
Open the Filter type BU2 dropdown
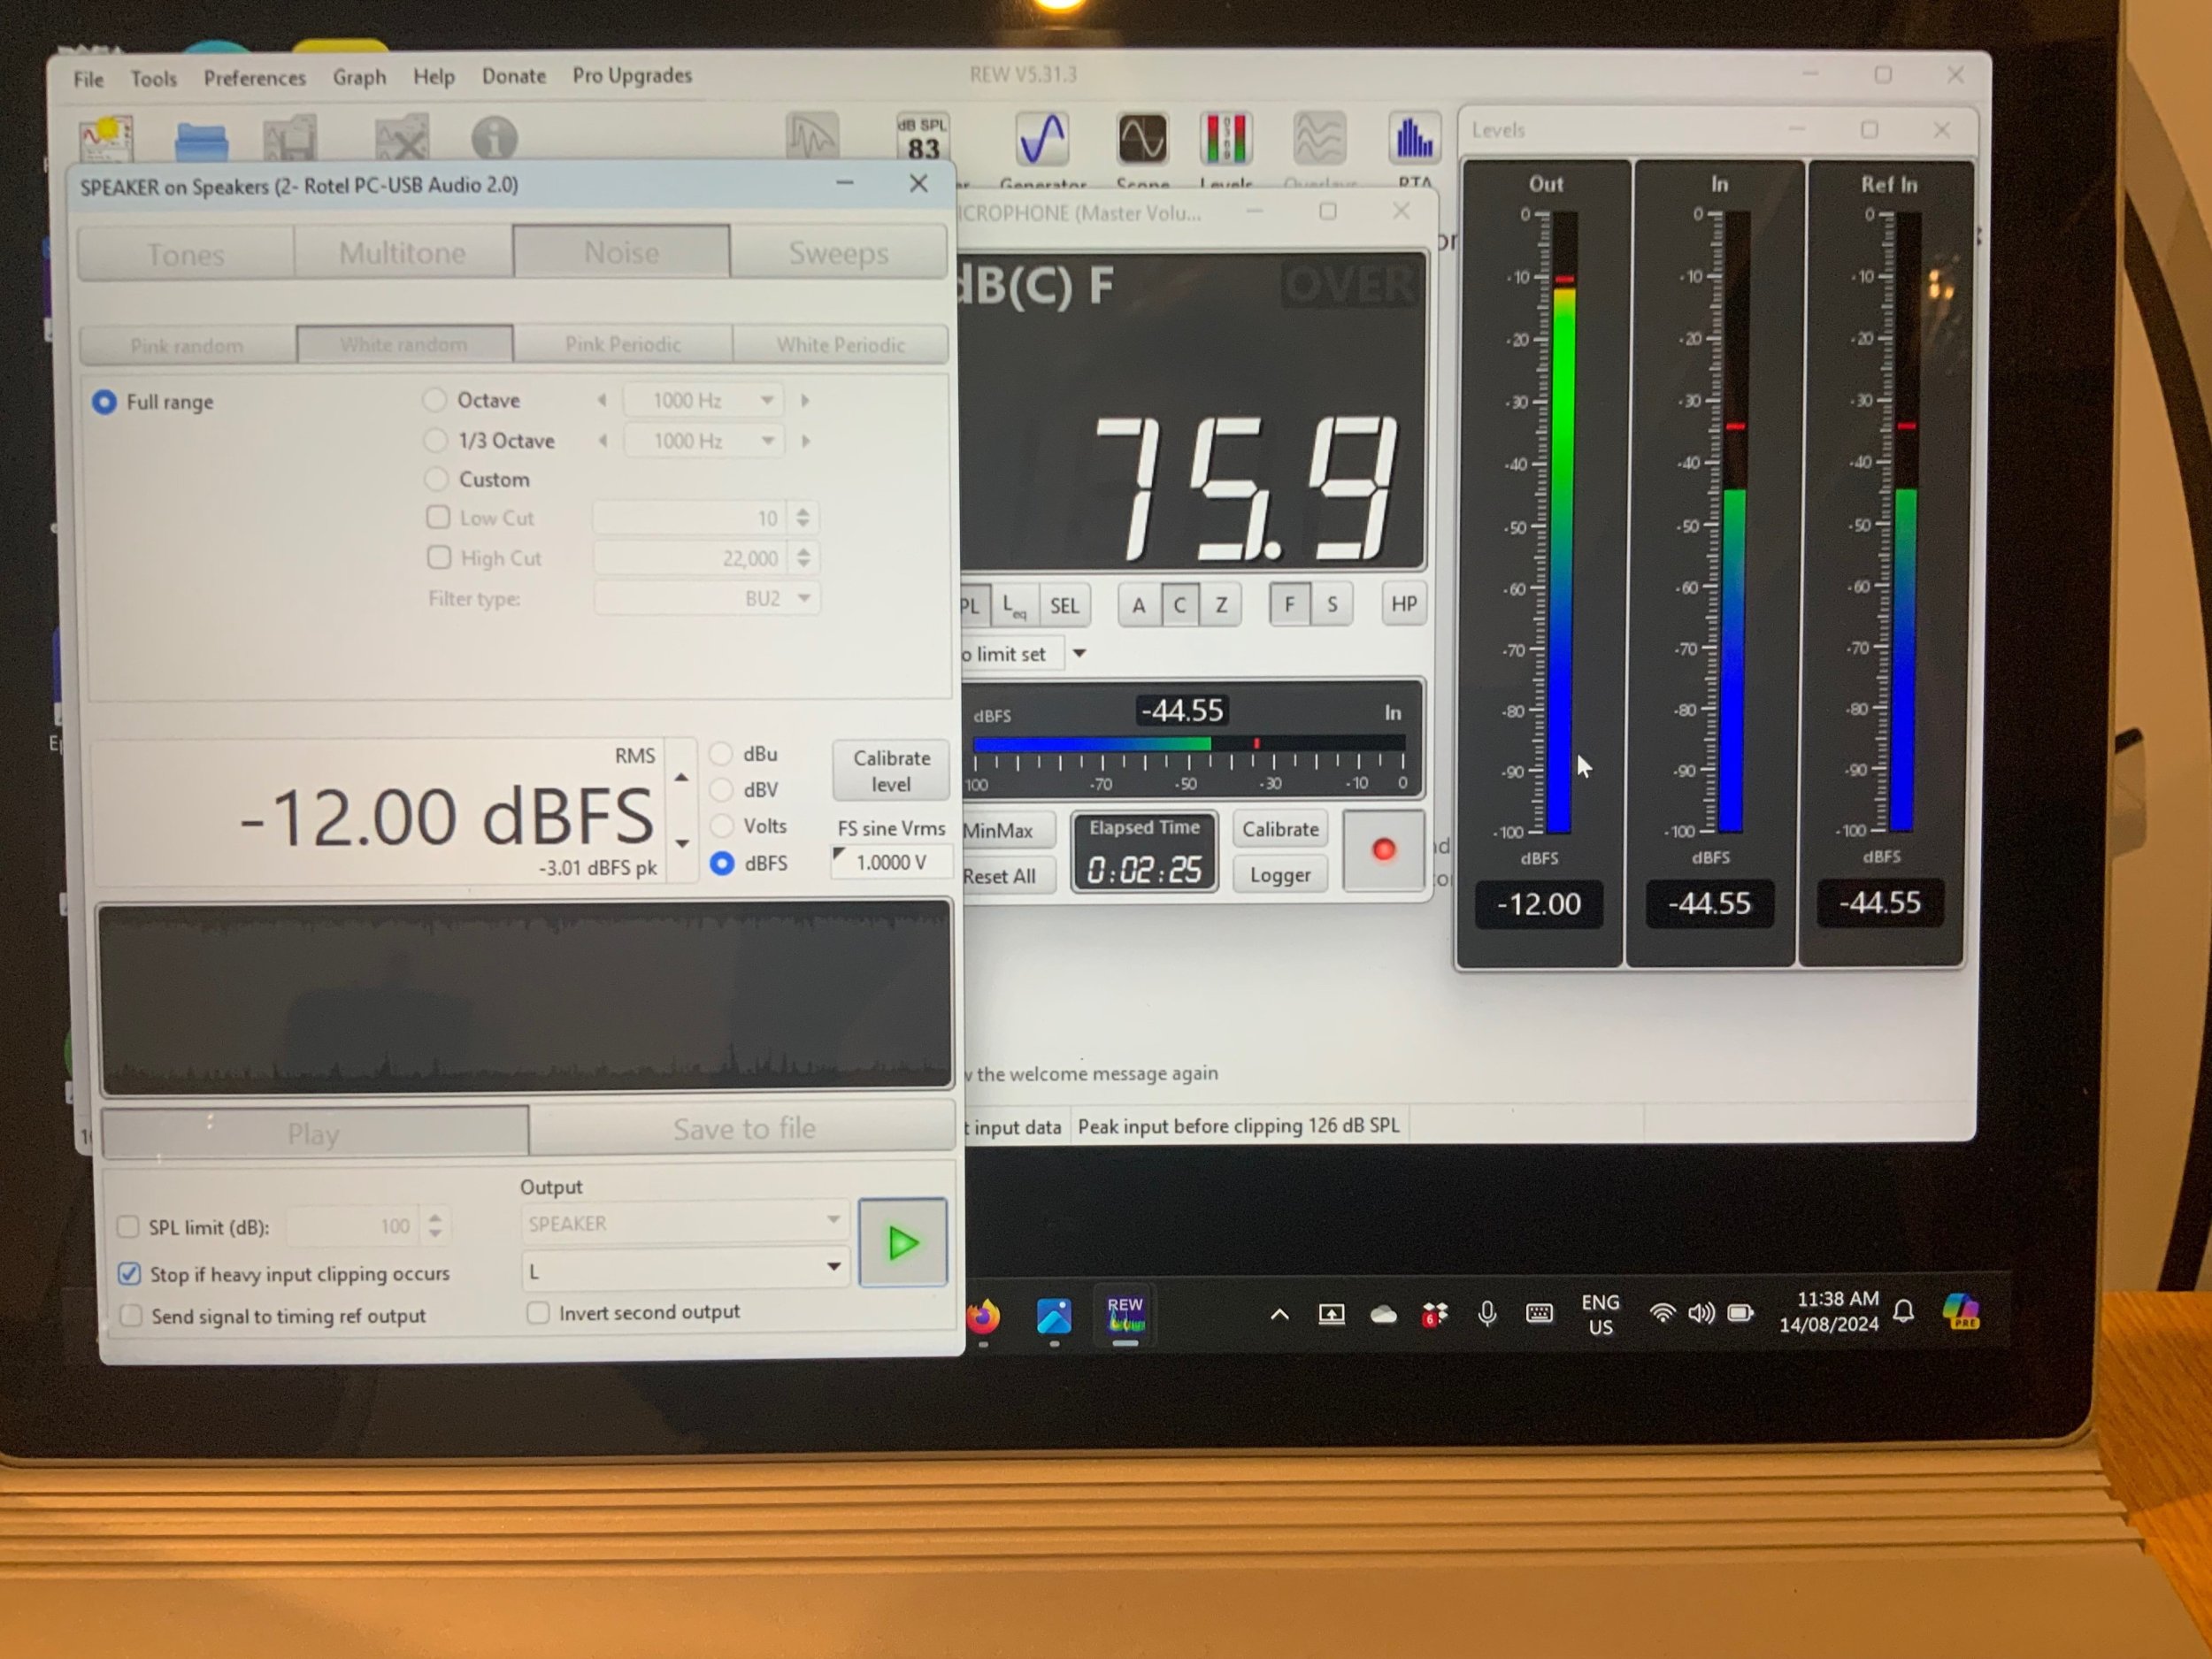tap(804, 598)
